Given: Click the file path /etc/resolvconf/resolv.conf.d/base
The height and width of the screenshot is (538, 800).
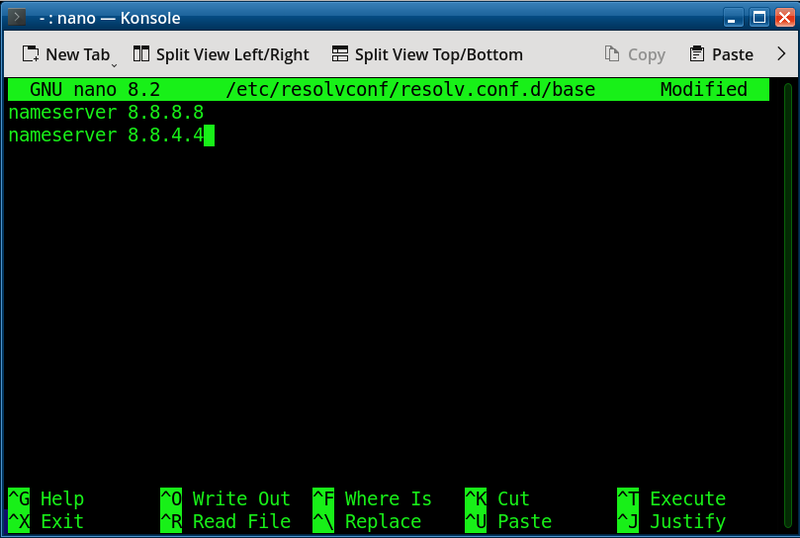Looking at the screenshot, I should click(x=410, y=89).
